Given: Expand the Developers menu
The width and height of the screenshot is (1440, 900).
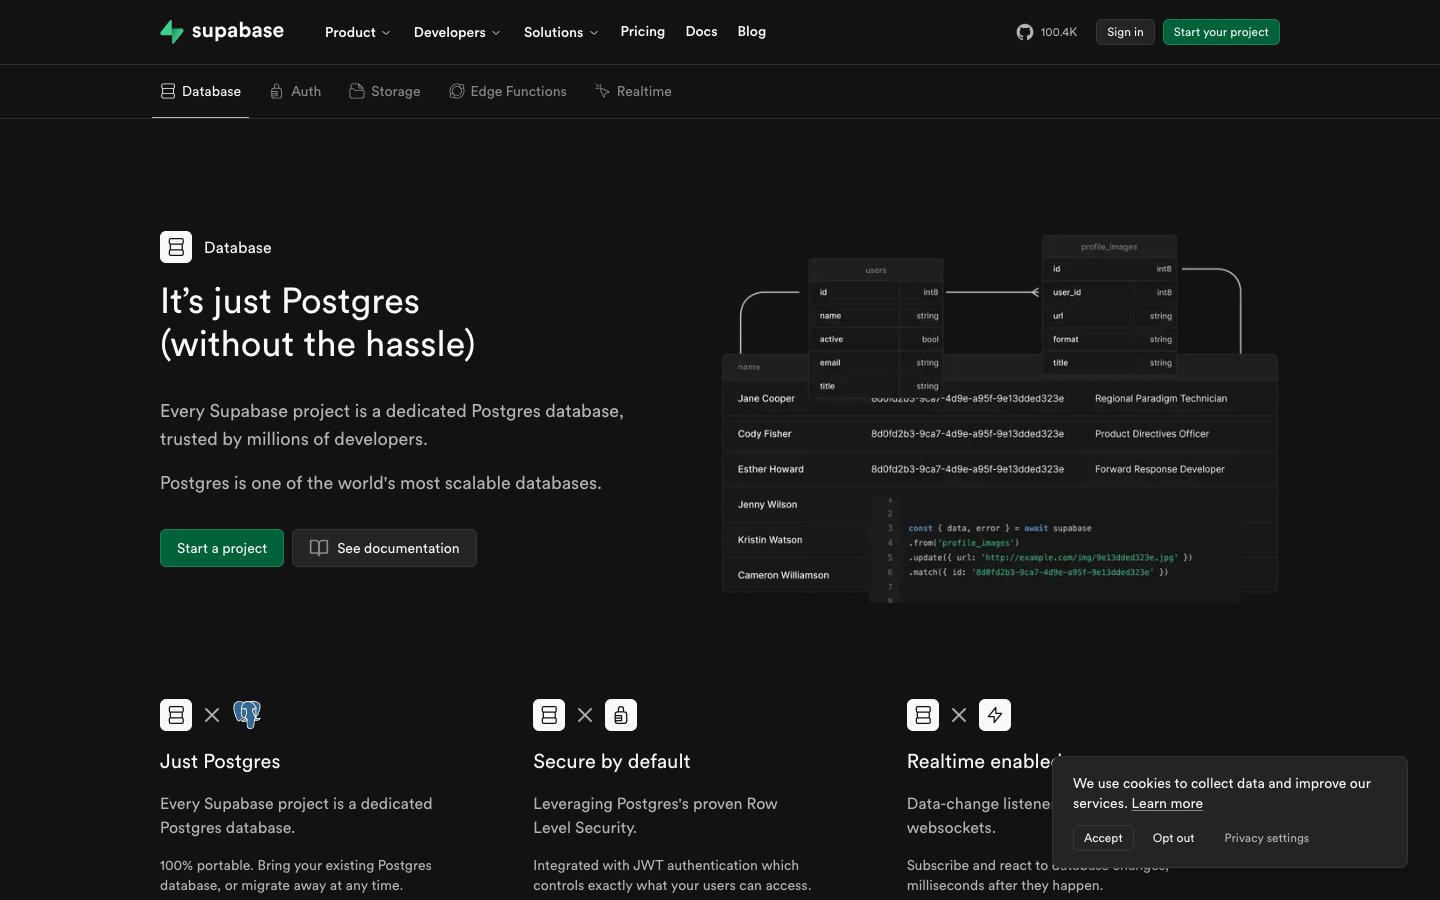Looking at the screenshot, I should click(x=456, y=32).
